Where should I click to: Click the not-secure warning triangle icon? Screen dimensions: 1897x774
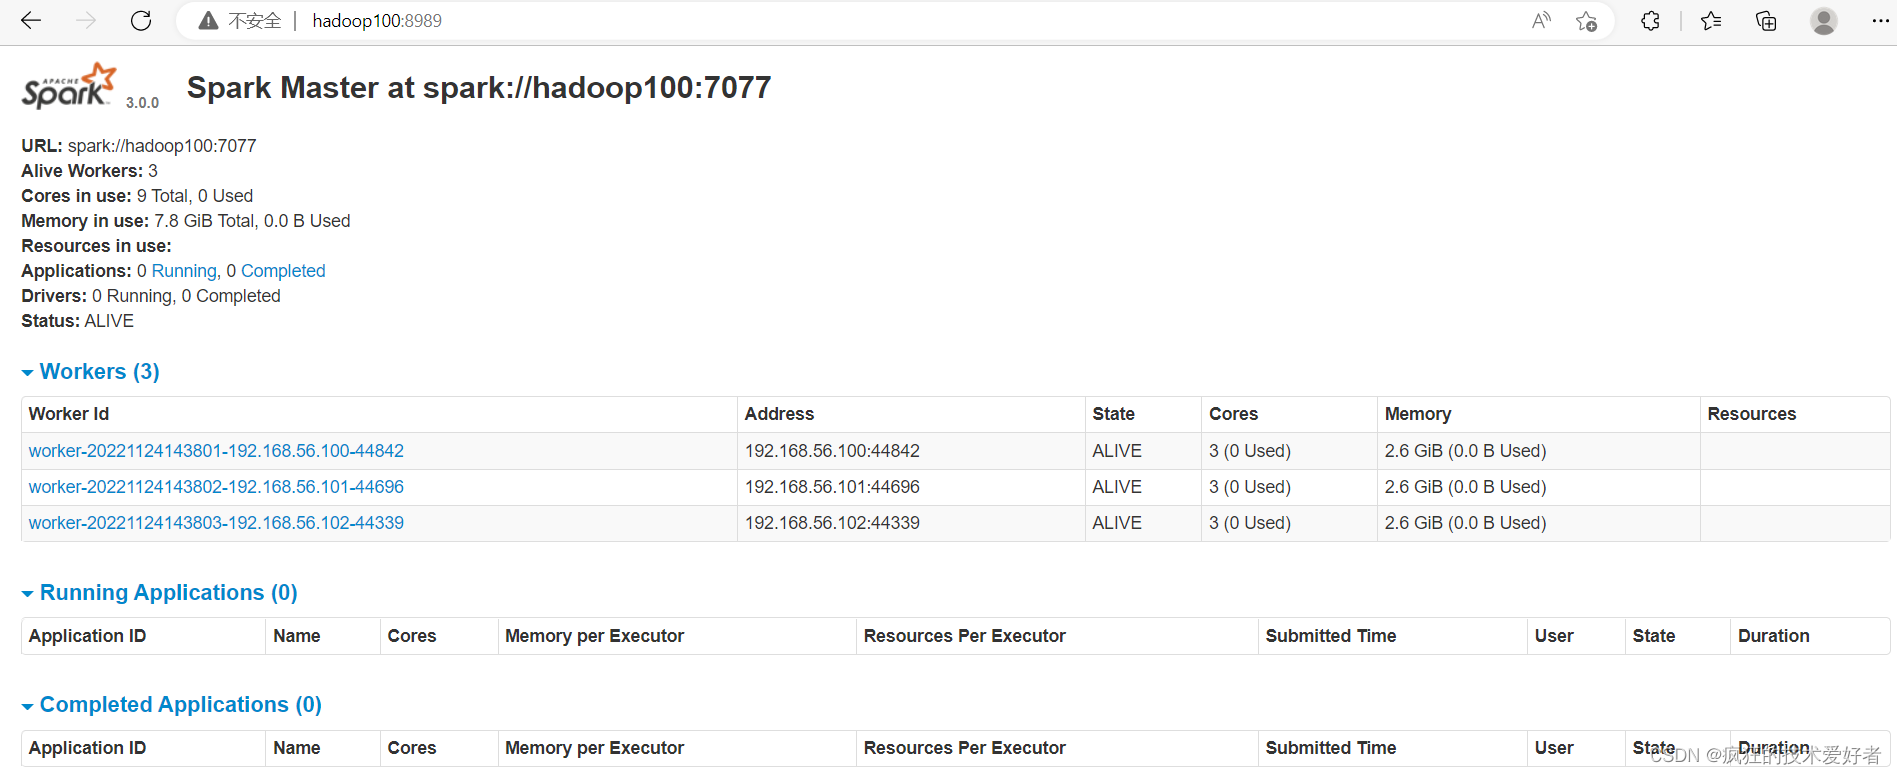click(208, 21)
